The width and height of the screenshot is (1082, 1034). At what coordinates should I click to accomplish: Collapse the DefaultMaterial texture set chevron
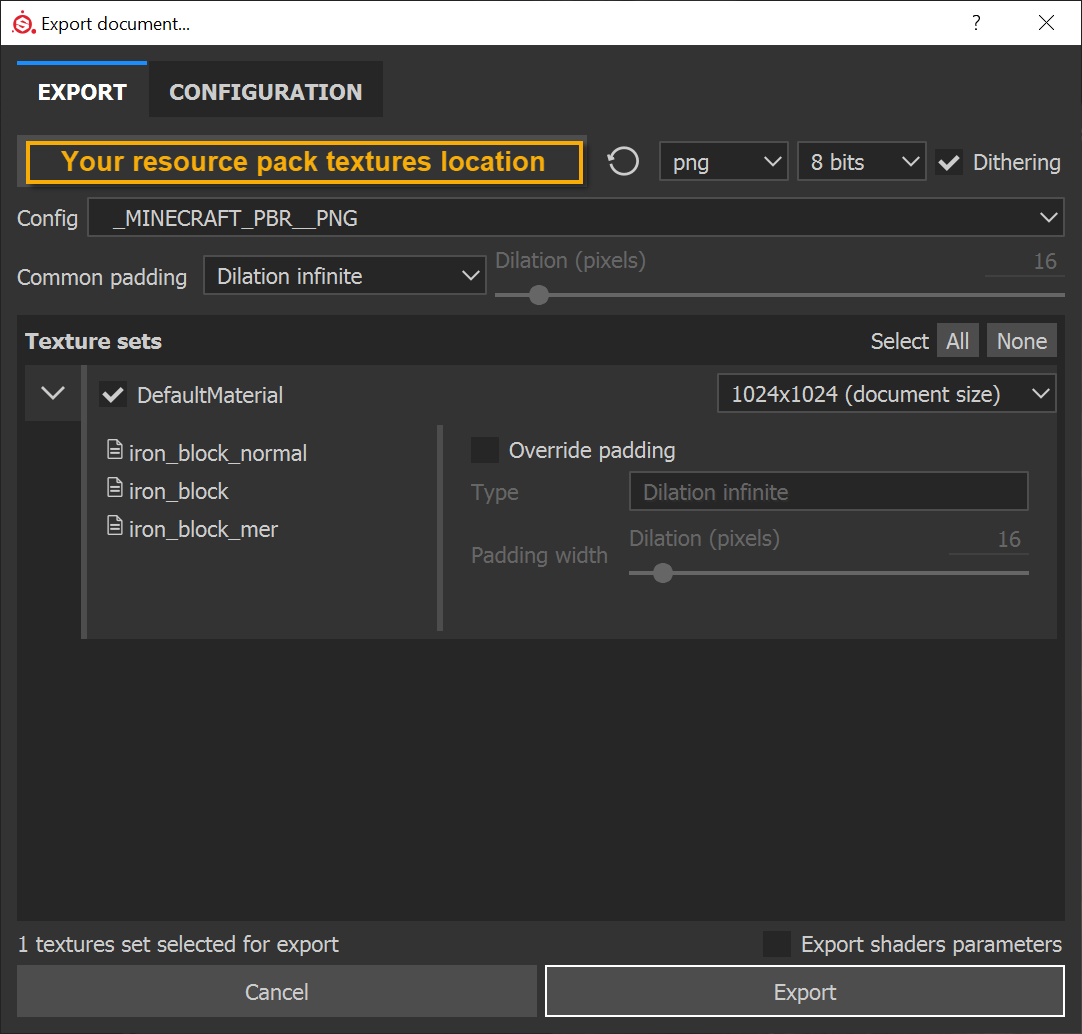tap(53, 393)
